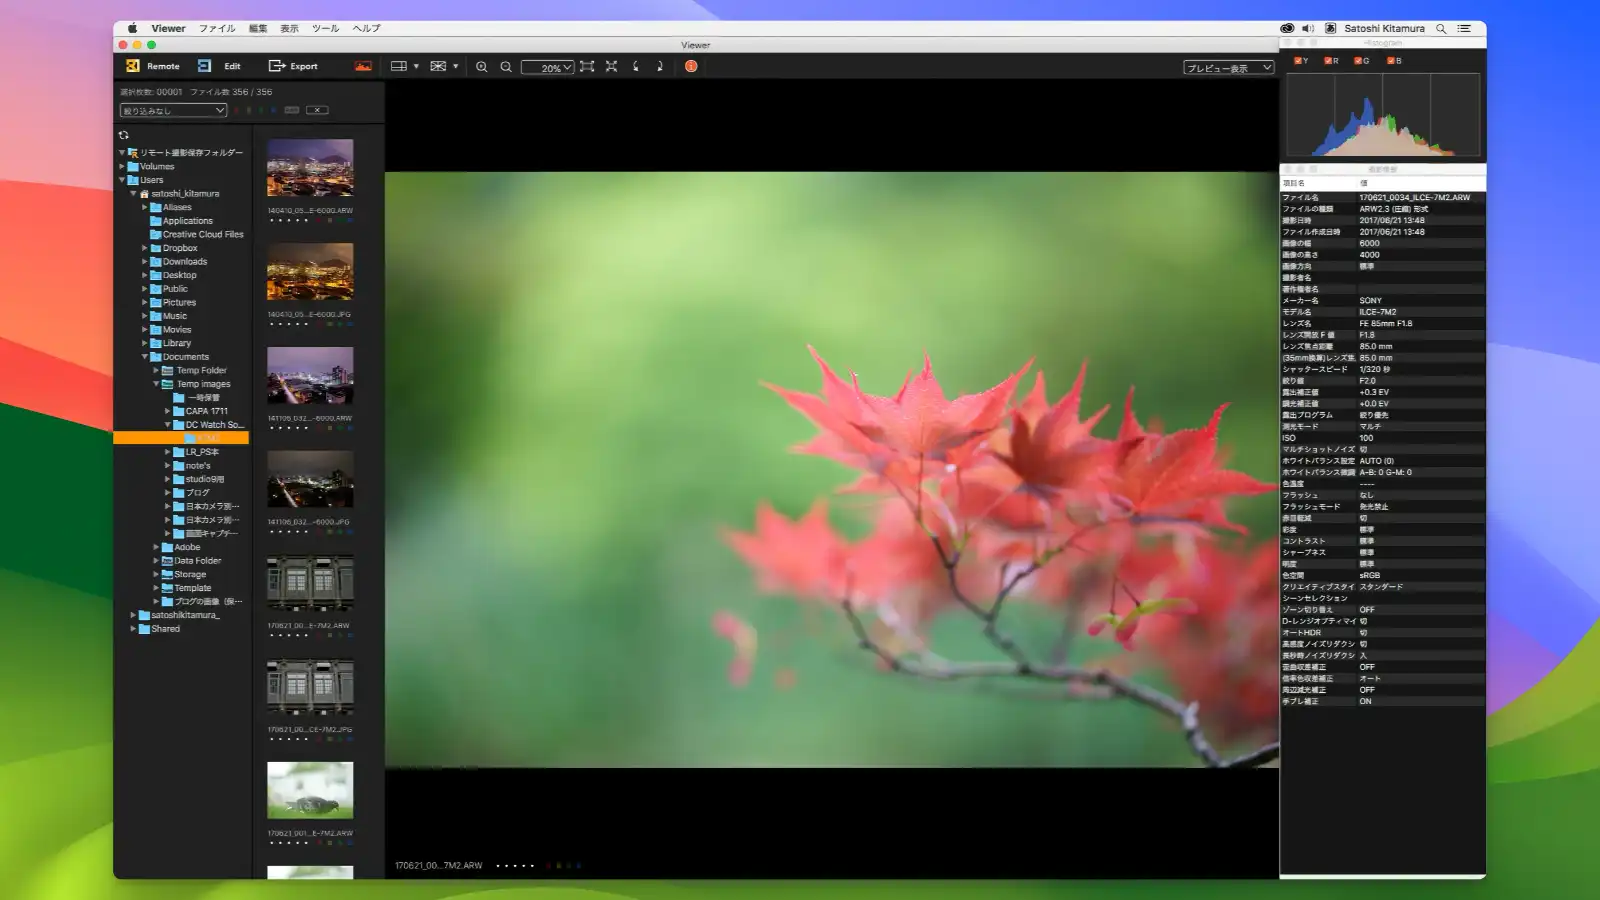Open the 絞り込みなし filter dropdown

[x=172, y=110]
